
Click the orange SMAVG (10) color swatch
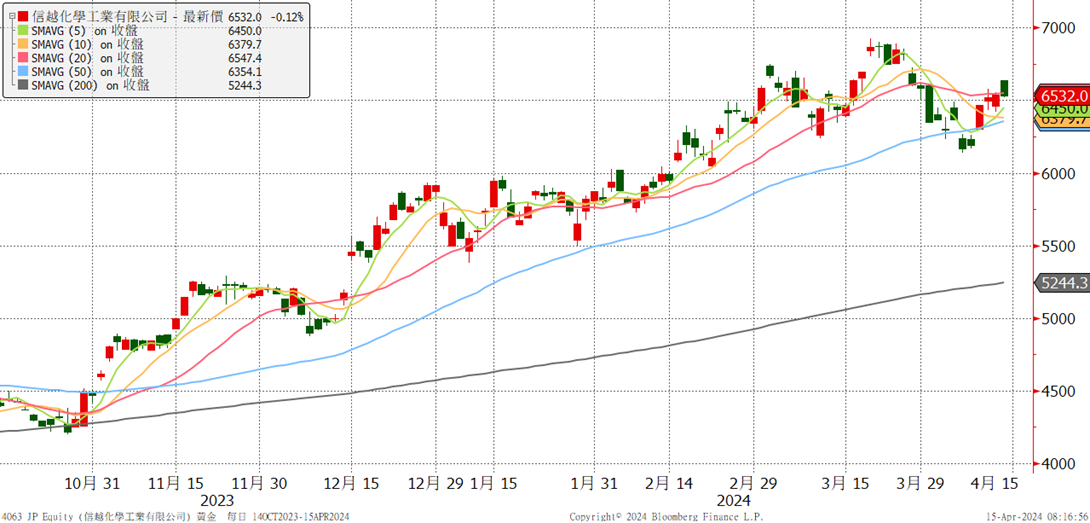21,44
